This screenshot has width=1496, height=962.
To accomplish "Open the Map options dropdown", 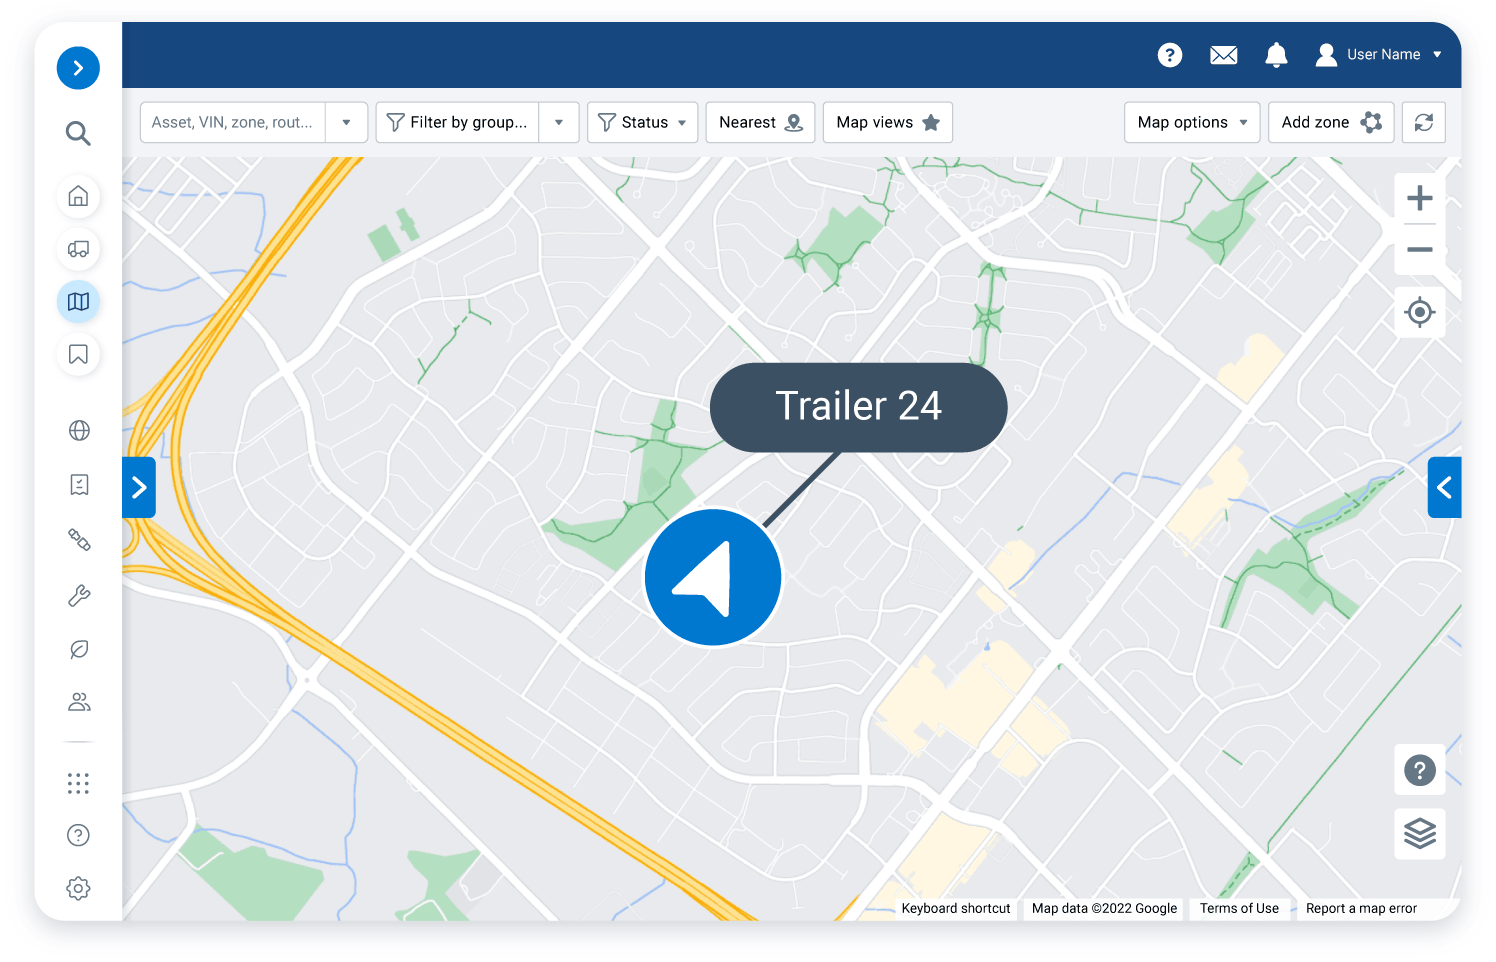I will [x=1192, y=122].
